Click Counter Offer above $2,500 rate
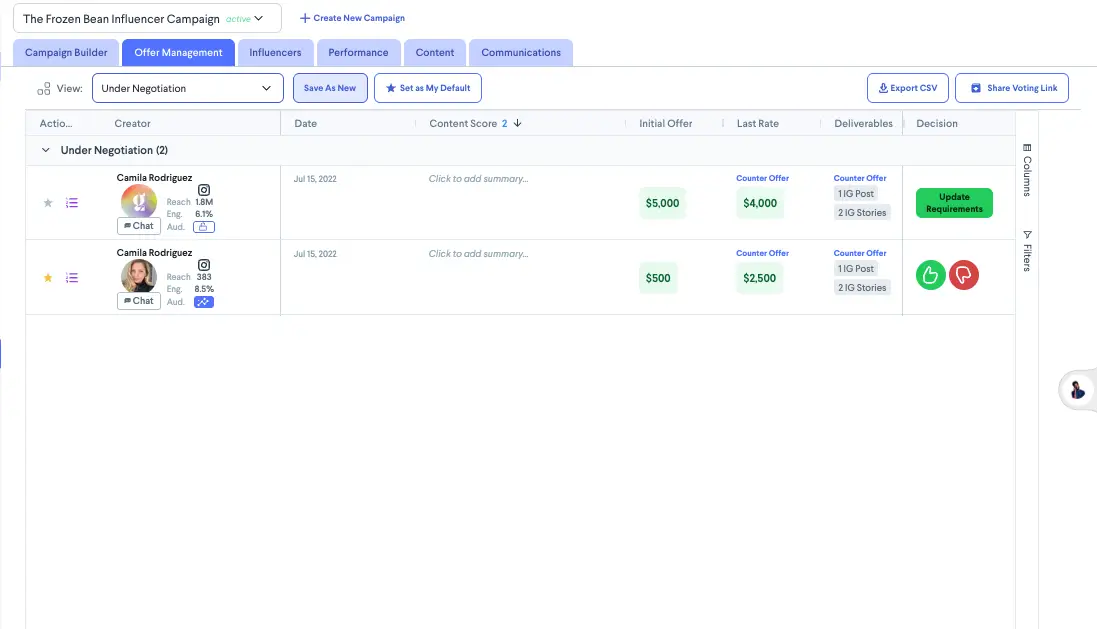 (x=763, y=253)
